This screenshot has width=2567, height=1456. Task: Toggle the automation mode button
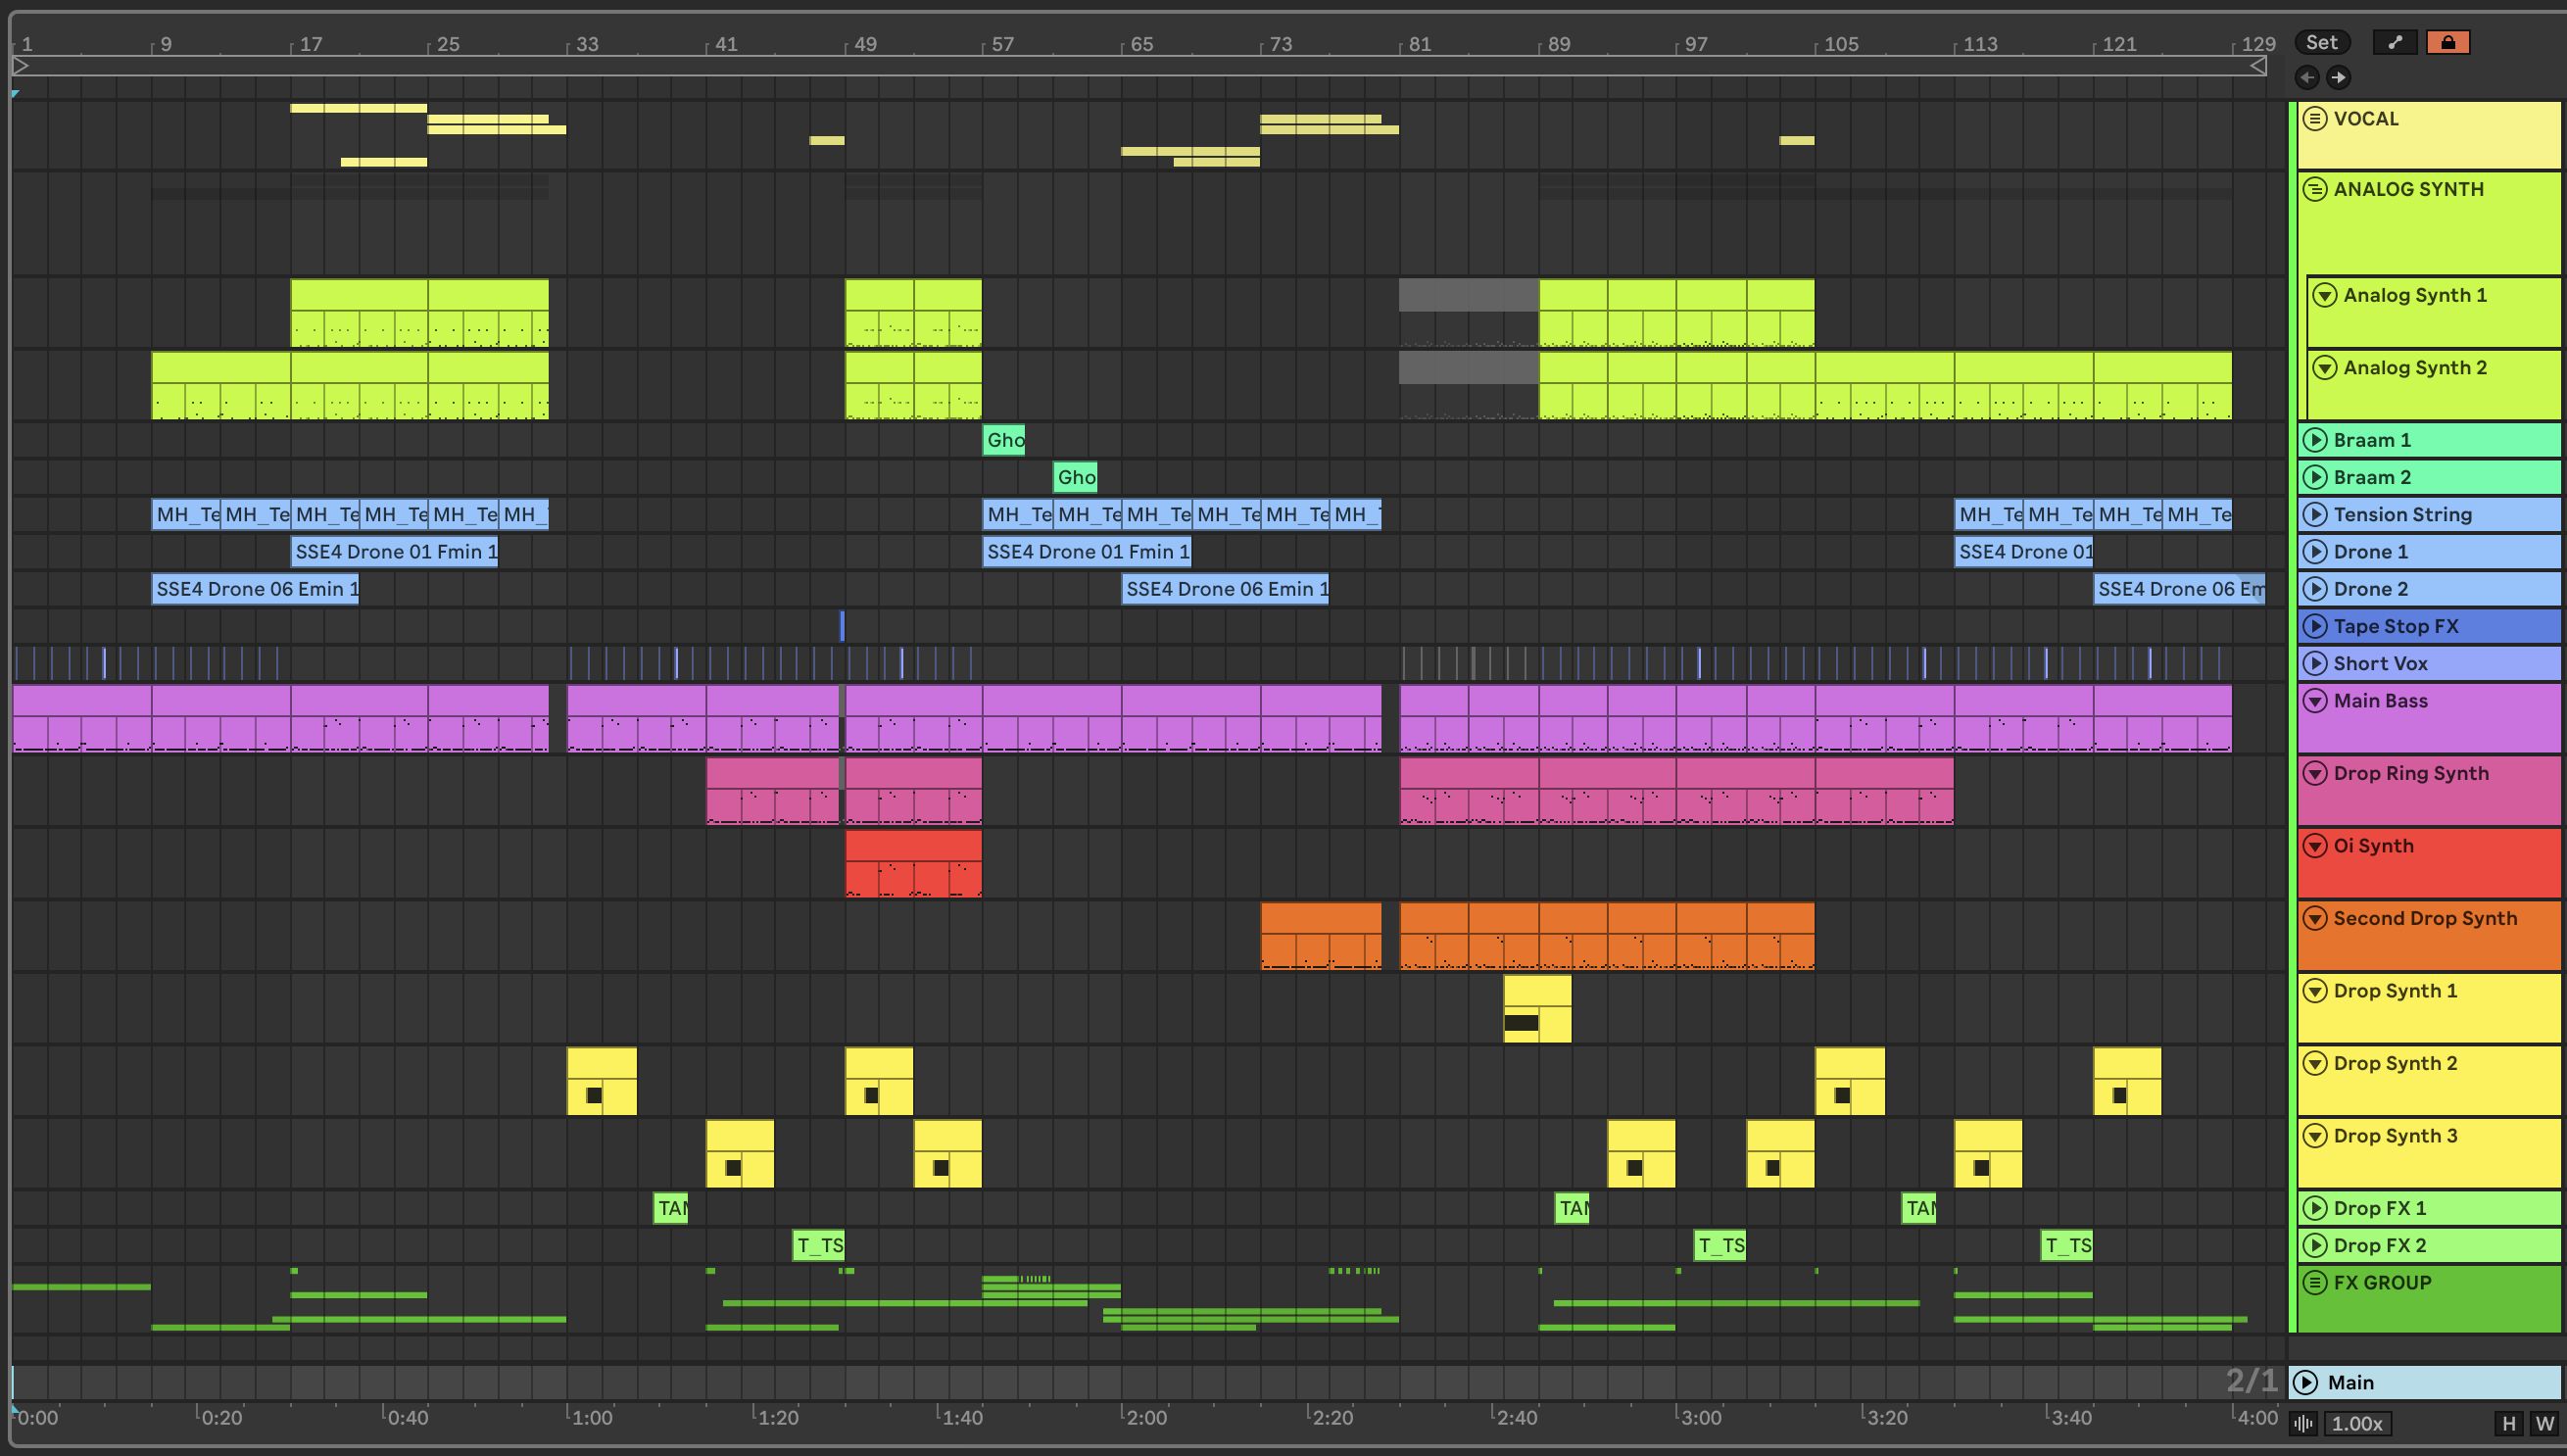coord(2395,42)
